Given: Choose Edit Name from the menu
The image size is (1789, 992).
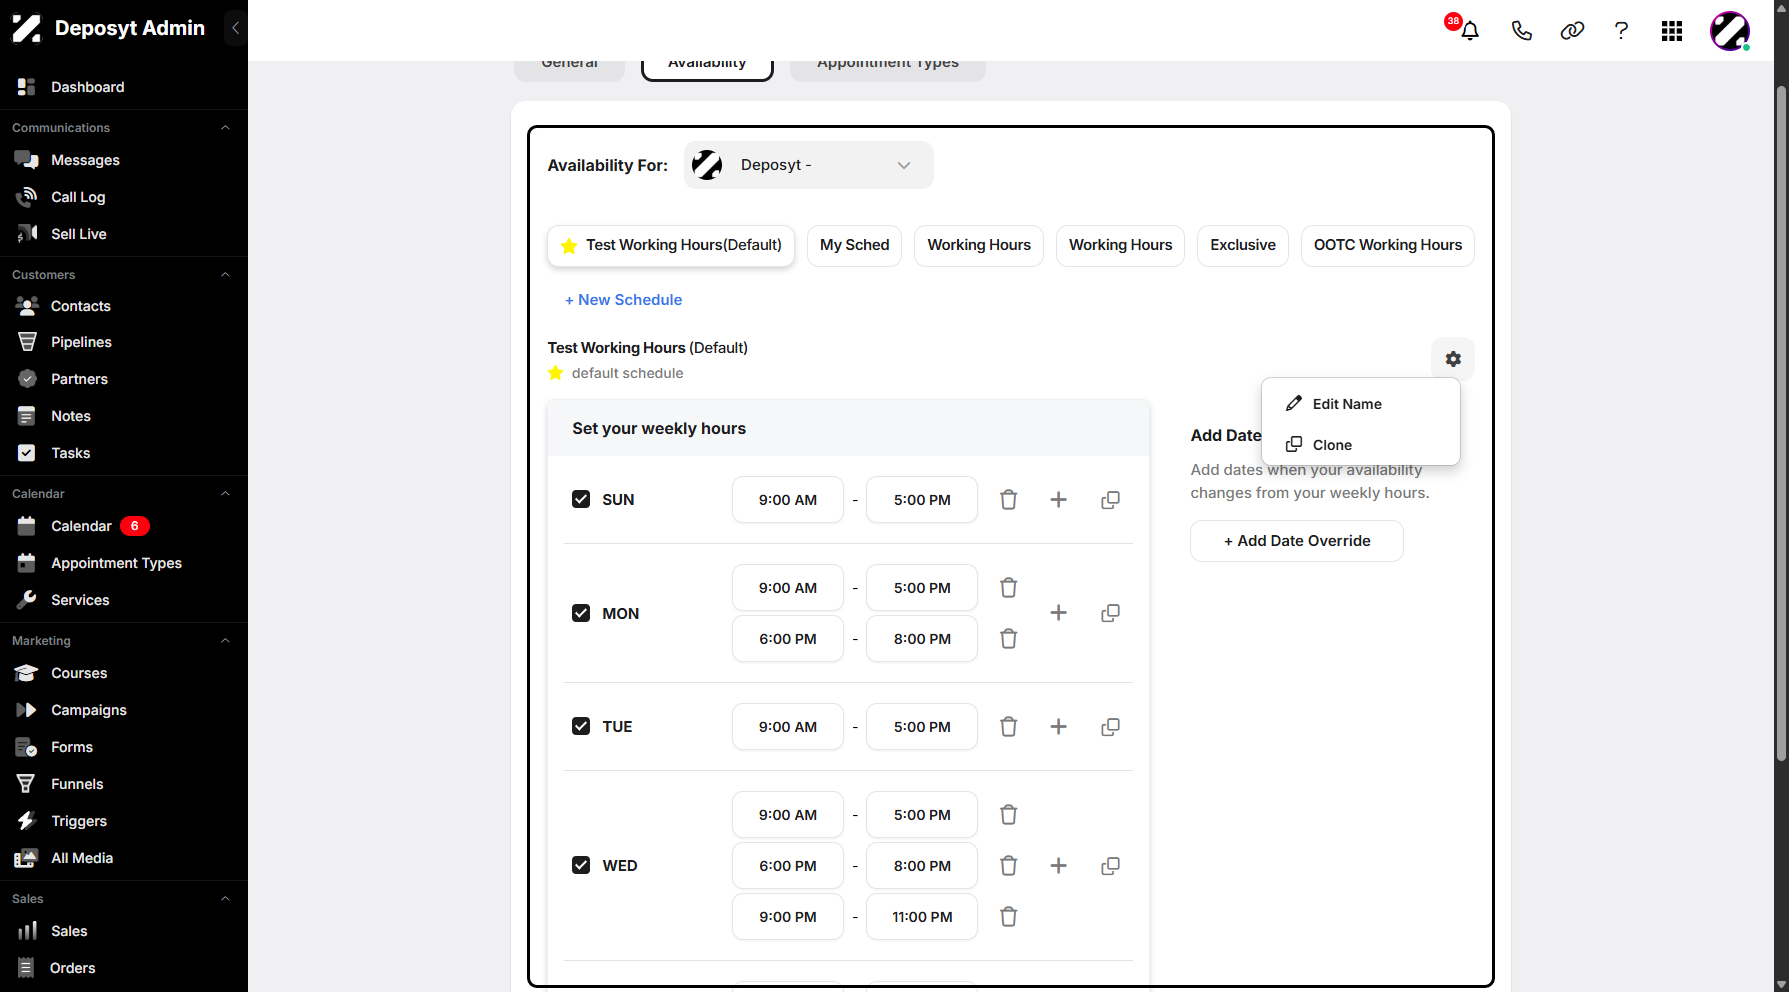Looking at the screenshot, I should pos(1360,404).
